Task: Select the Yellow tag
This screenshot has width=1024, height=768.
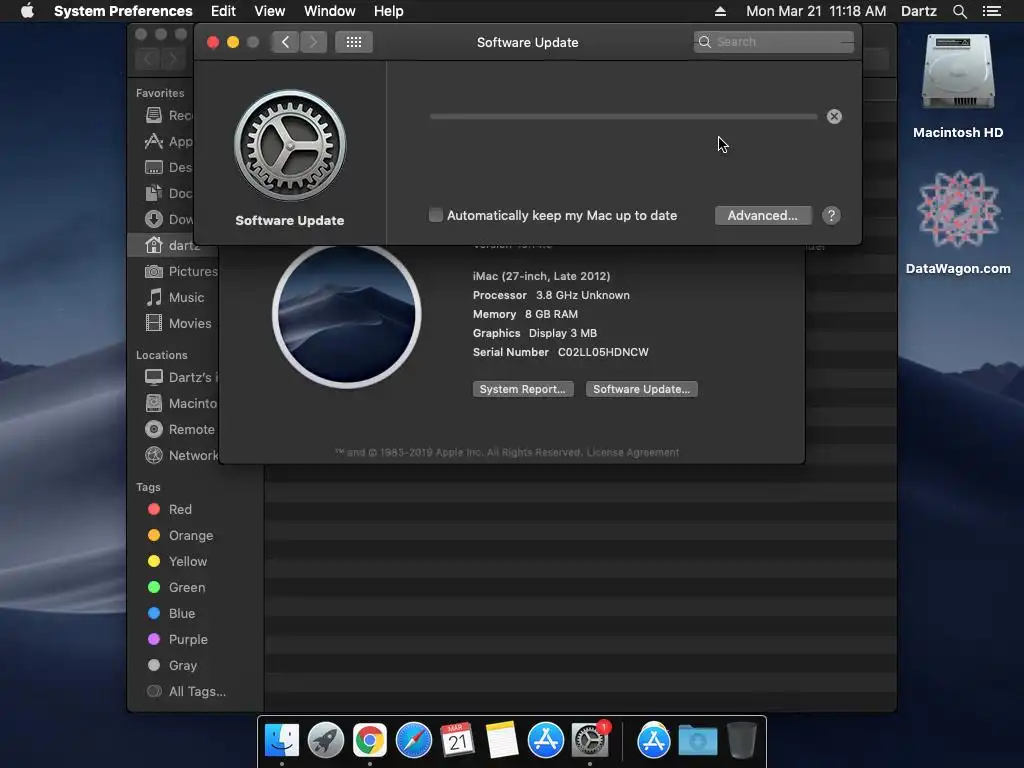Action: pos(177,562)
